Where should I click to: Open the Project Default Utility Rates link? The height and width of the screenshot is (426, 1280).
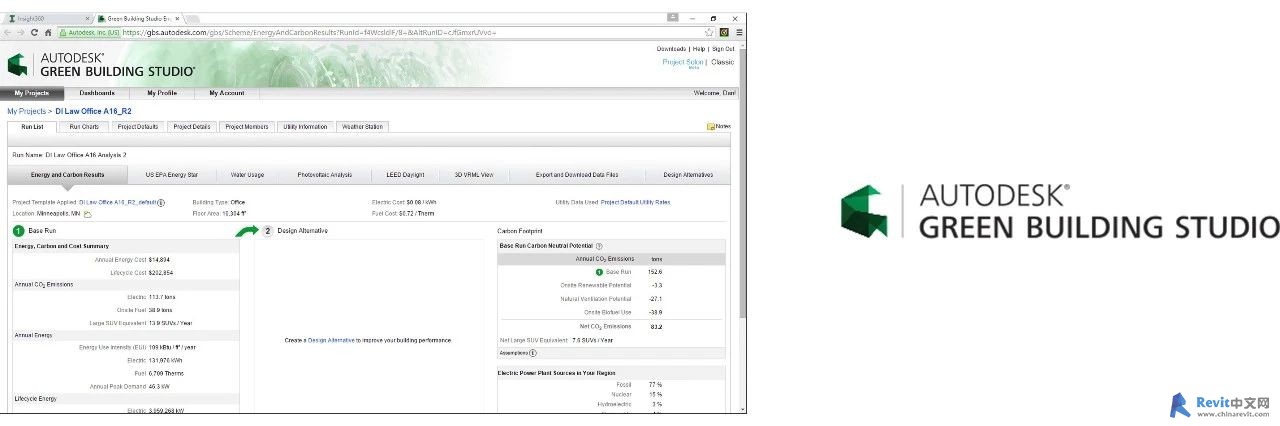coord(635,203)
